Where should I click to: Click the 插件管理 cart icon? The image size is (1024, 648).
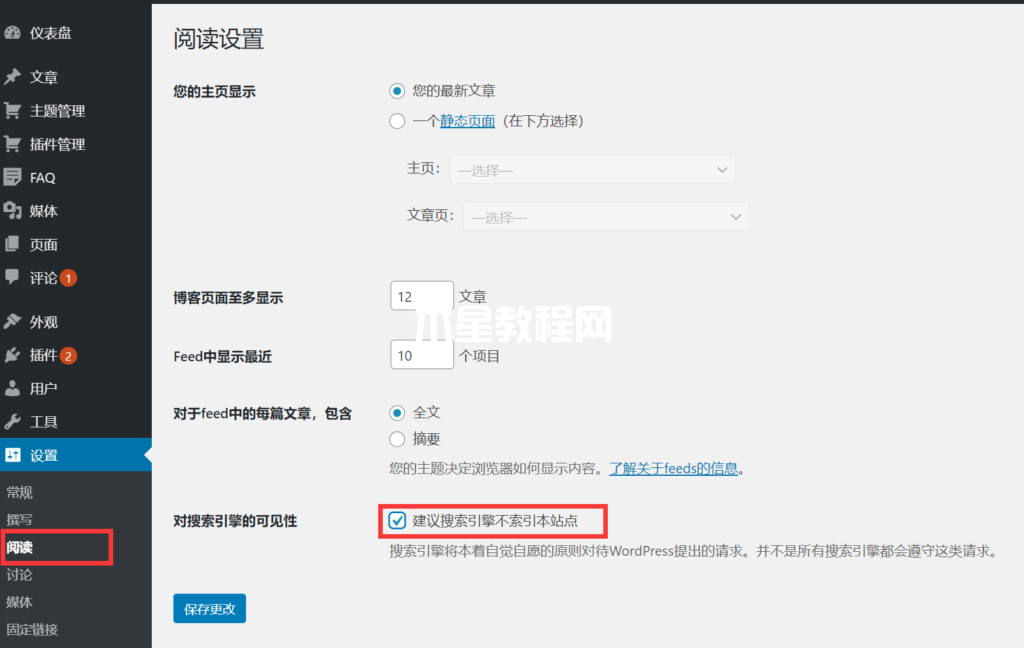(12, 144)
